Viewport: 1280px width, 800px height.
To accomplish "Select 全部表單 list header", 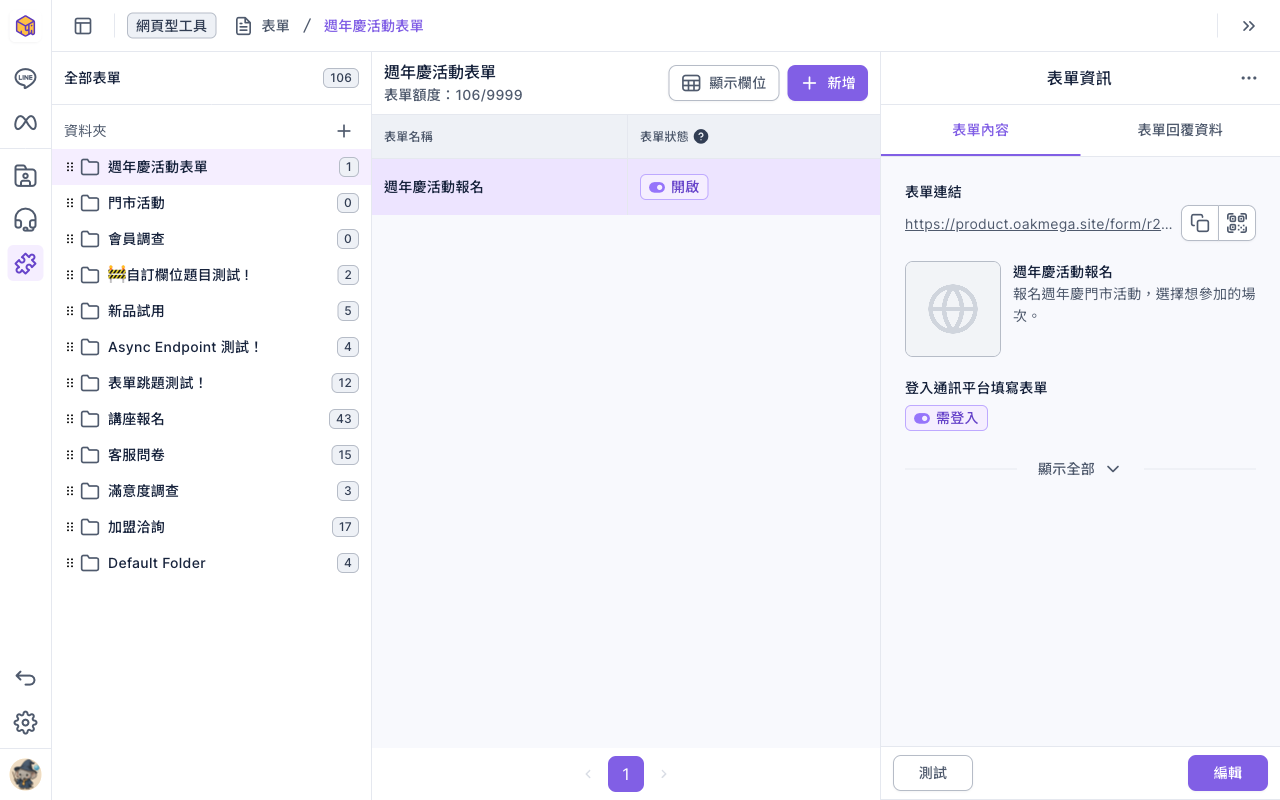I will (x=211, y=78).
